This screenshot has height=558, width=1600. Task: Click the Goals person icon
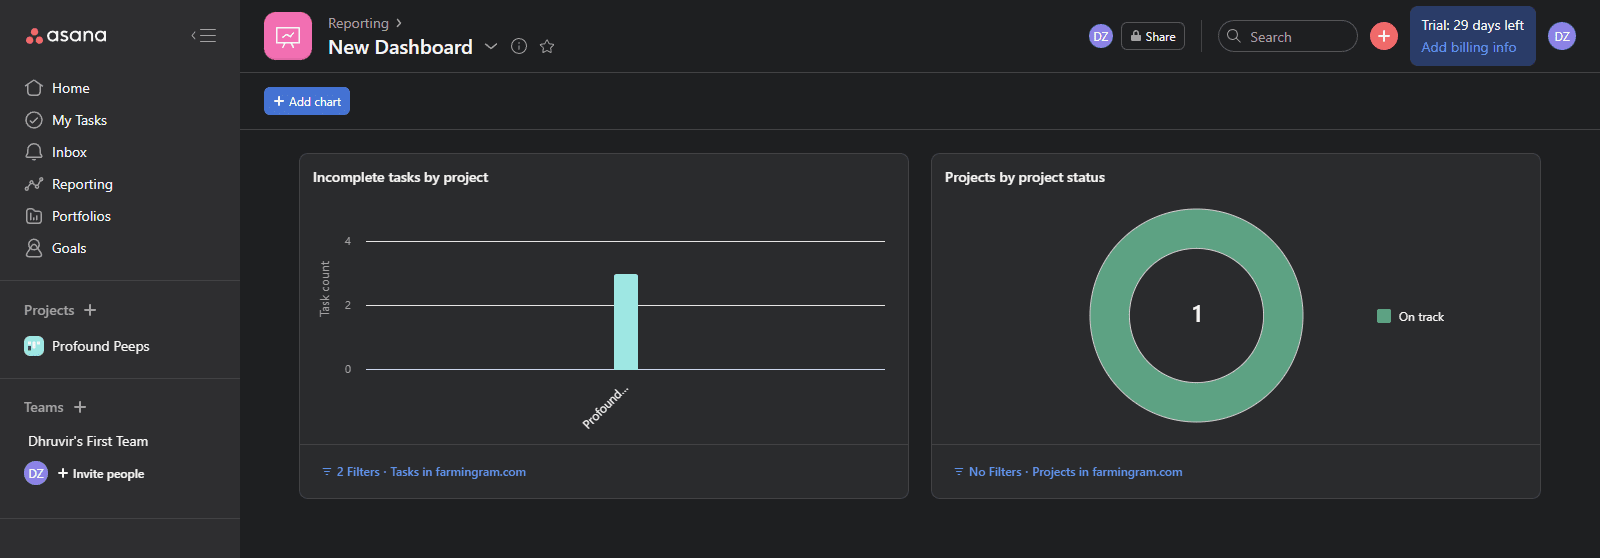(34, 248)
